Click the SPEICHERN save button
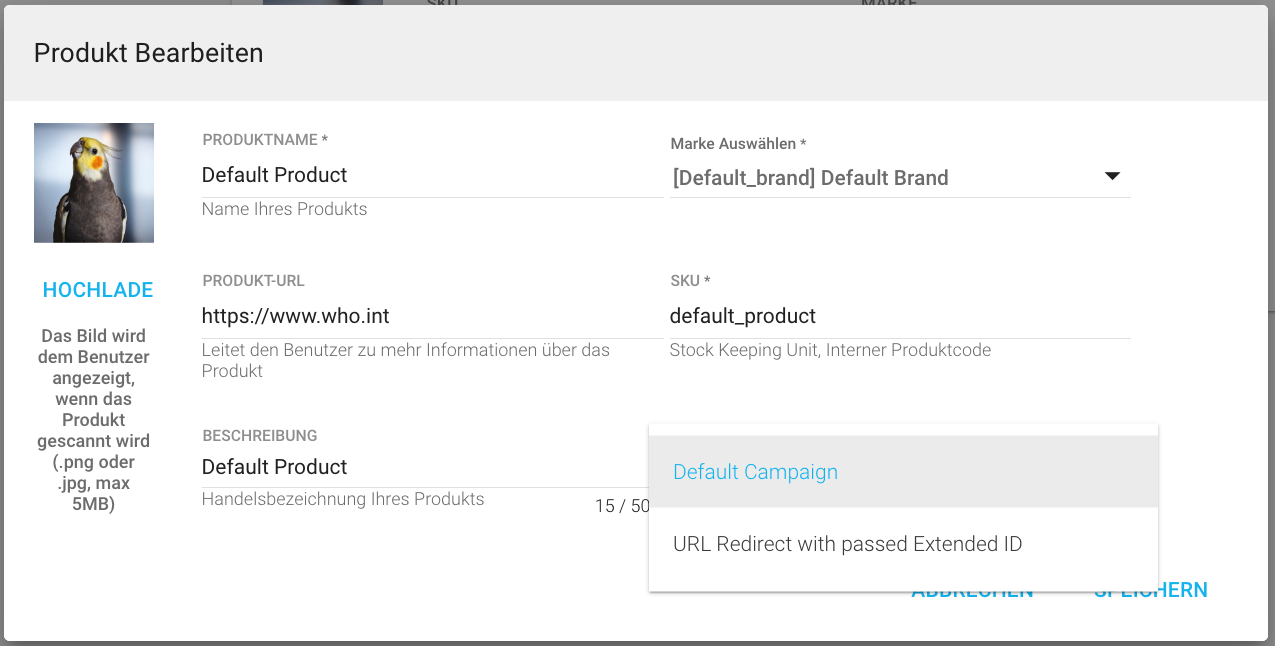The width and height of the screenshot is (1275, 646). (x=1150, y=592)
